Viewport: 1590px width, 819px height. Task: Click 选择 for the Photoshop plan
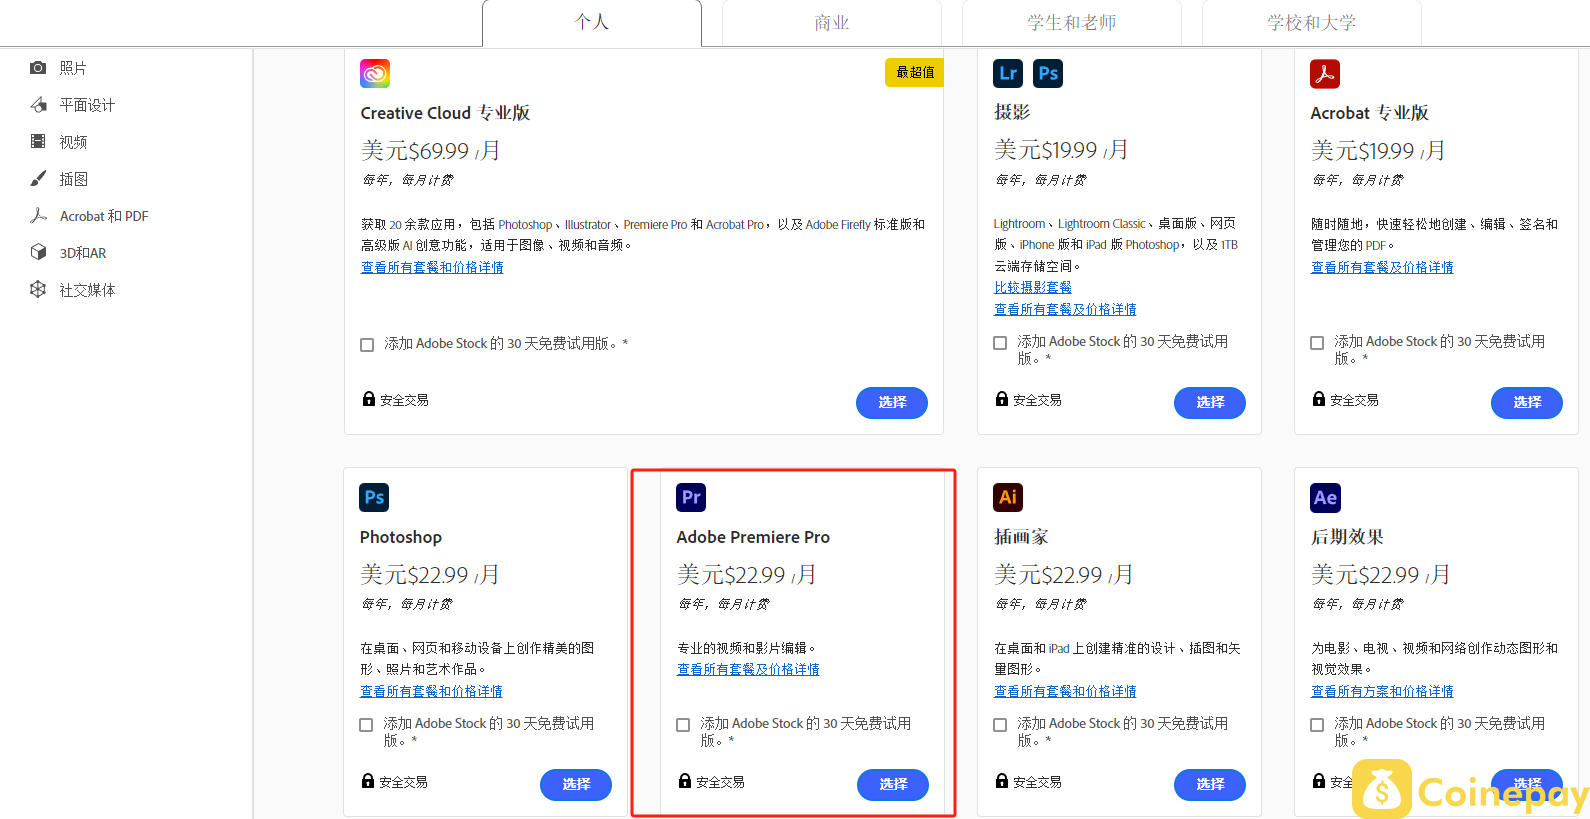(576, 784)
